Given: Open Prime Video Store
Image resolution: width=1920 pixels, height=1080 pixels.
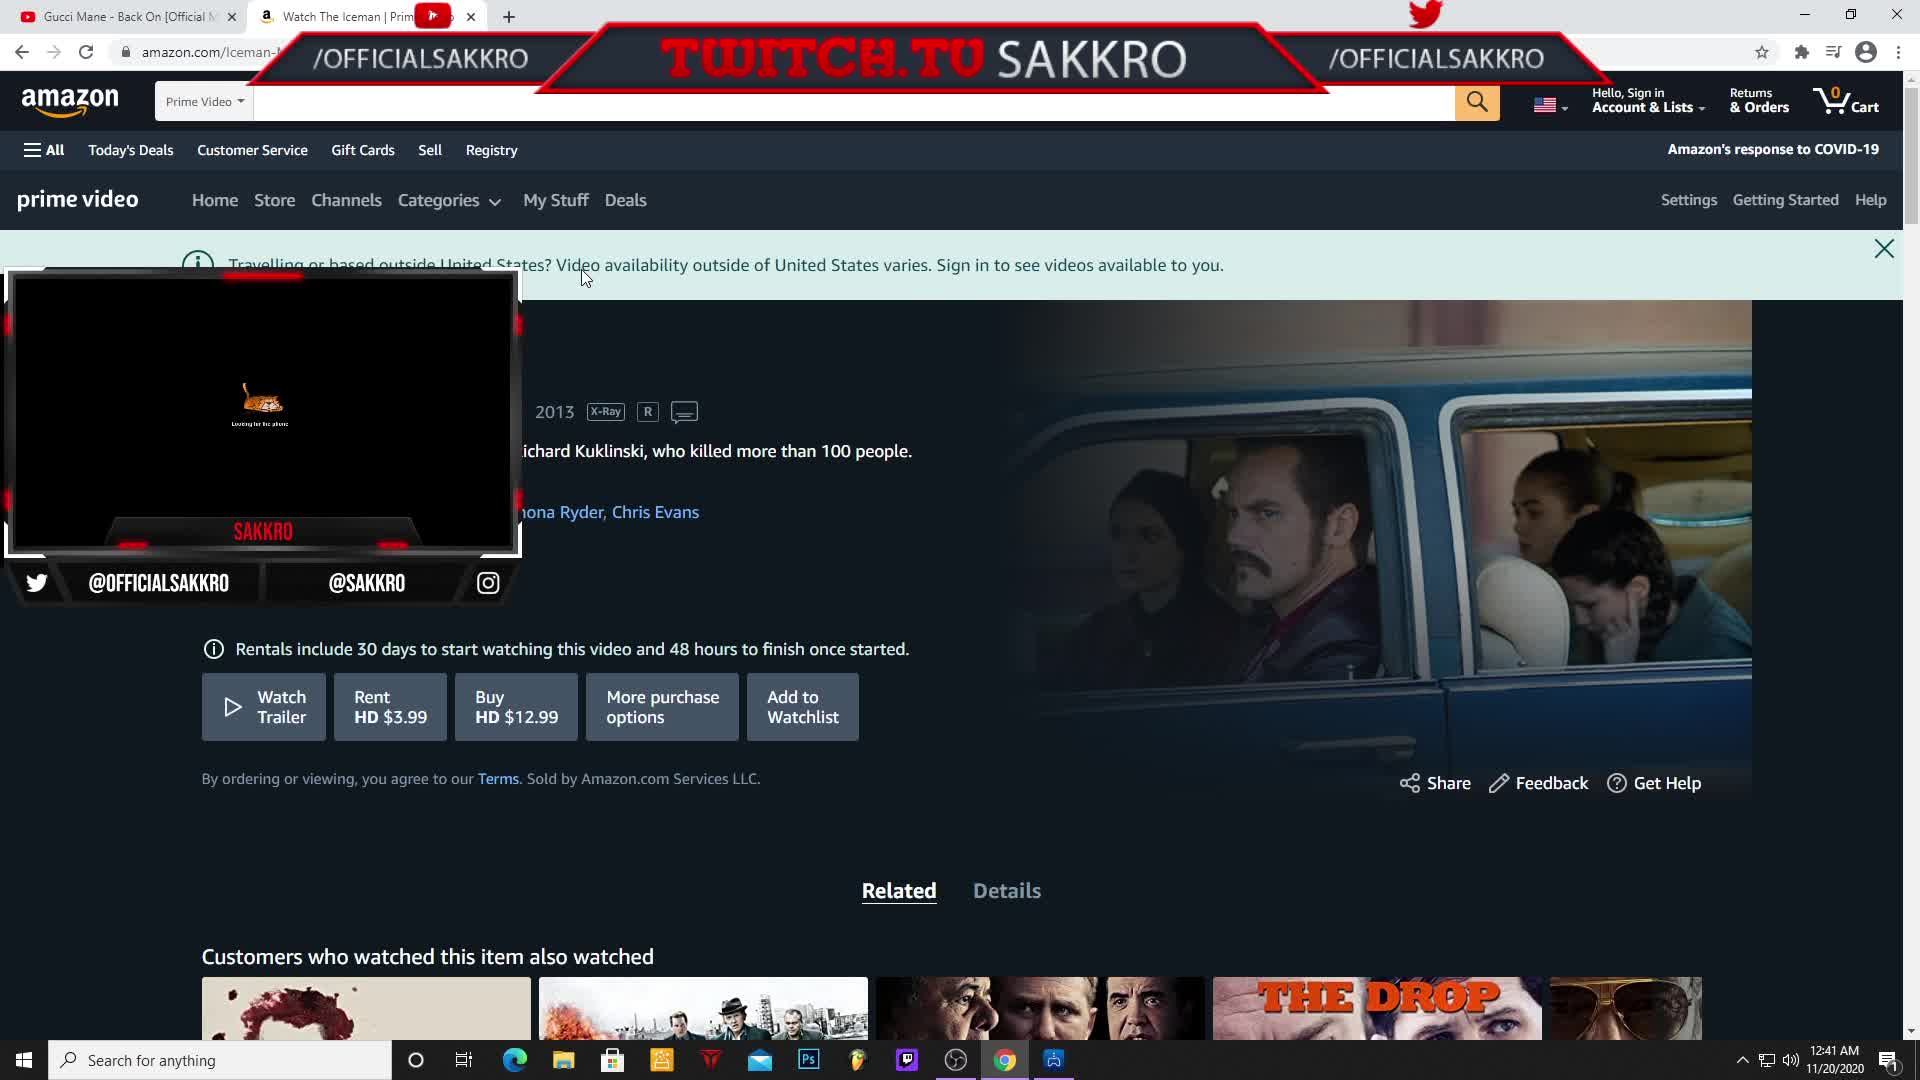Looking at the screenshot, I should (274, 200).
